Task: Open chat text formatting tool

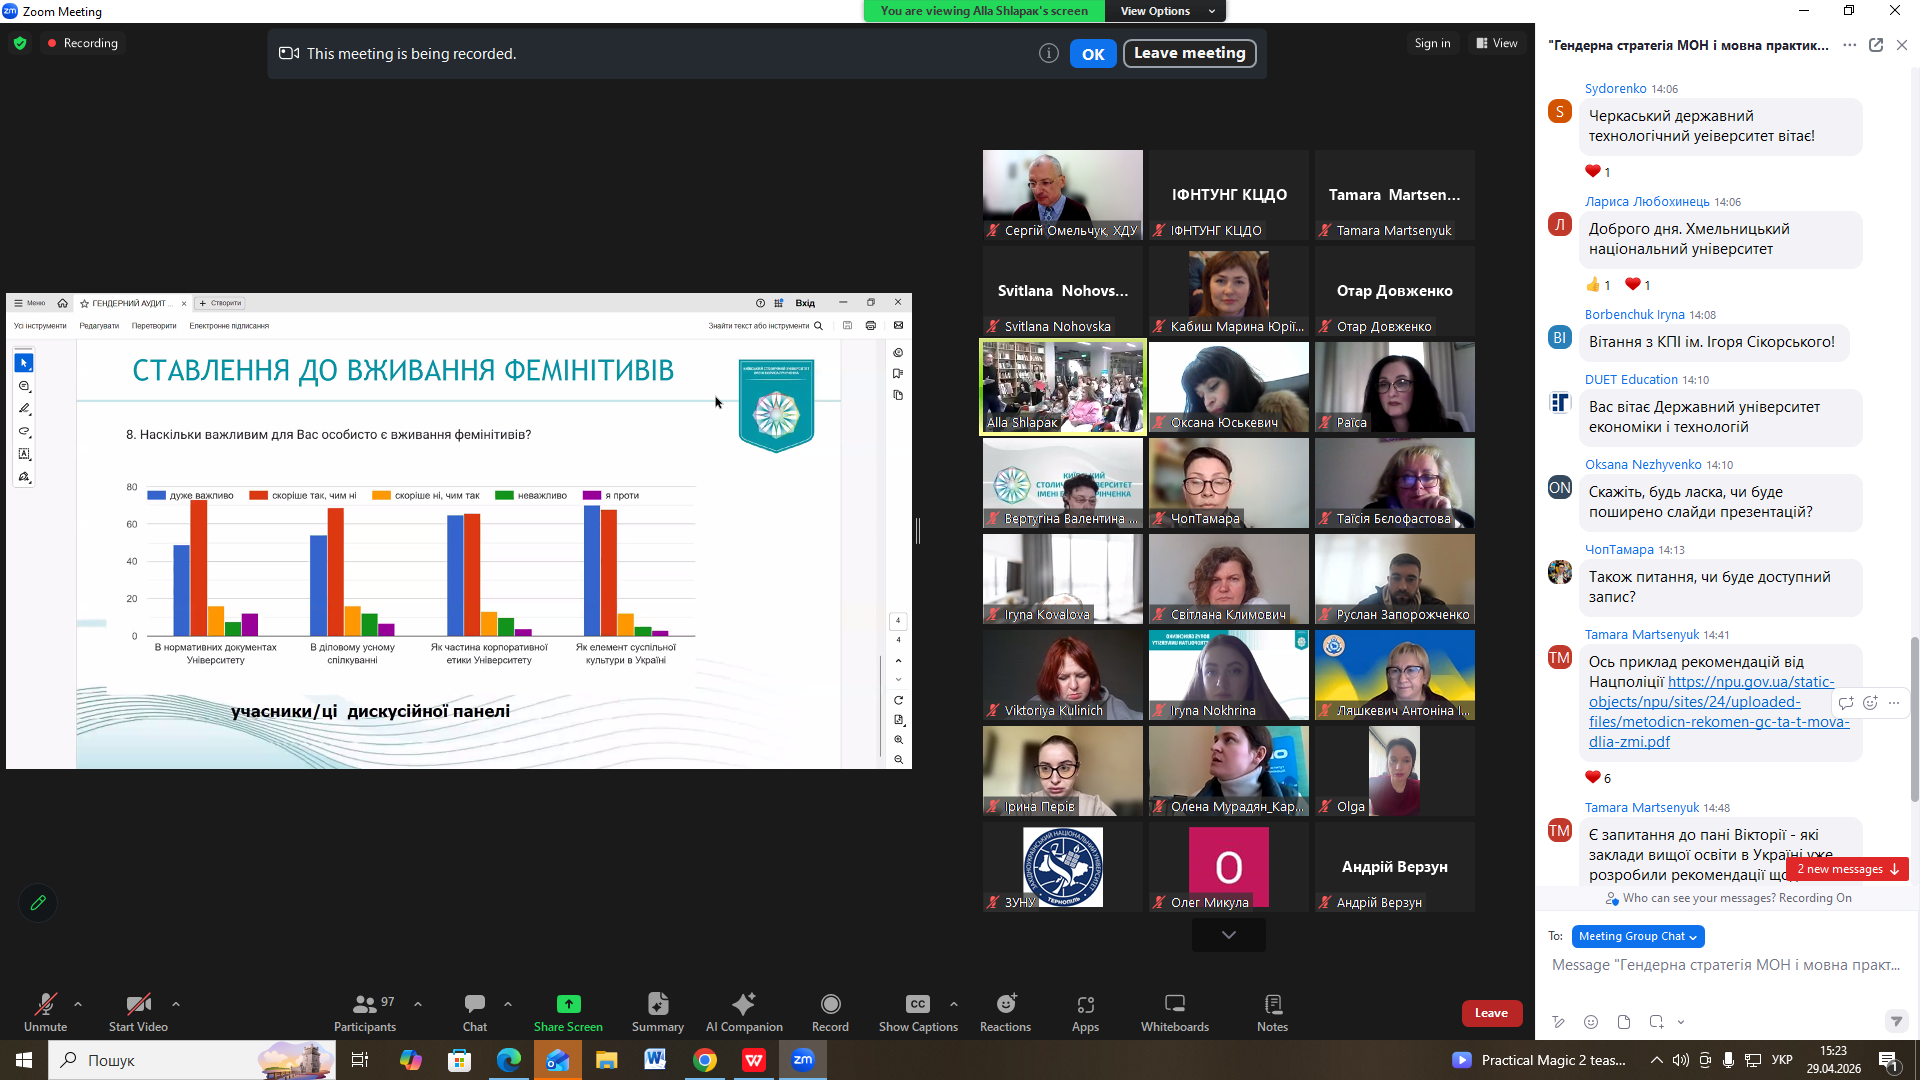Action: [1558, 1022]
